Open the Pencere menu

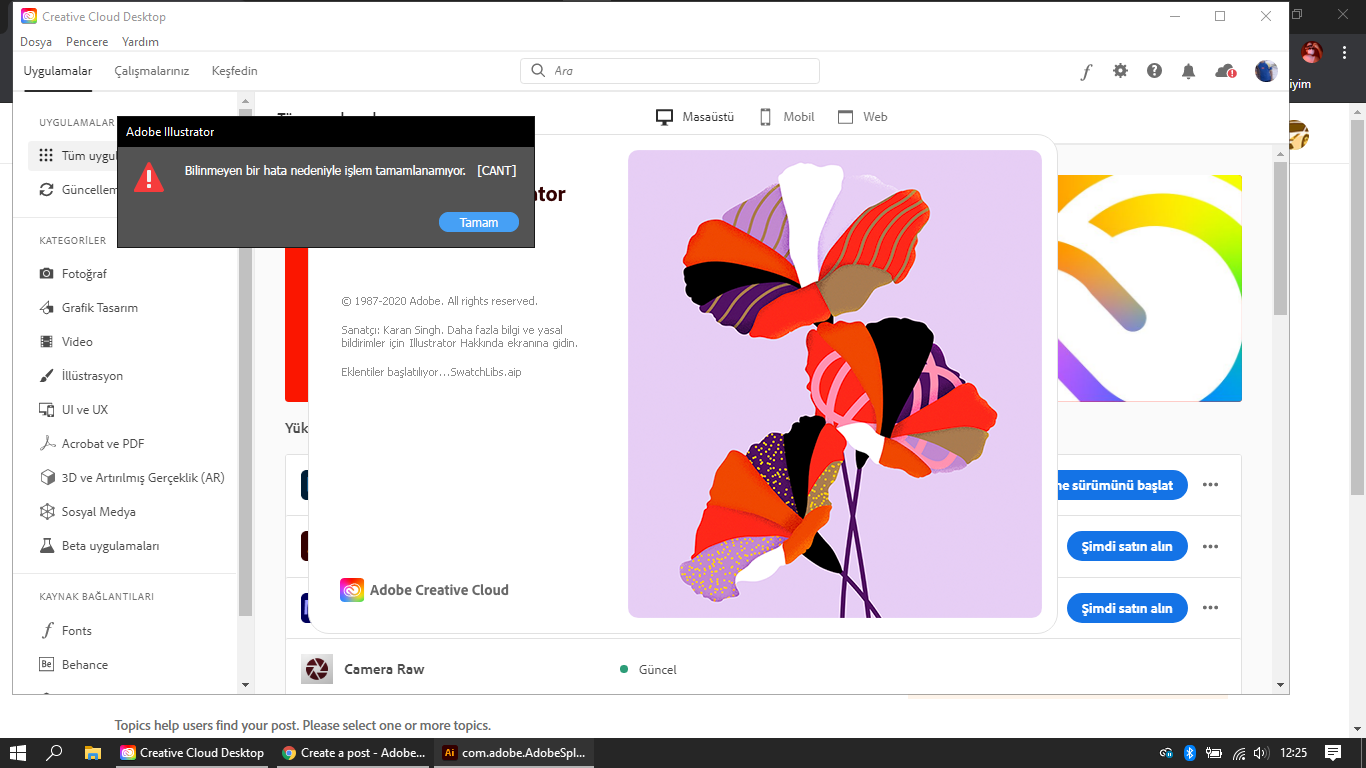tap(87, 42)
